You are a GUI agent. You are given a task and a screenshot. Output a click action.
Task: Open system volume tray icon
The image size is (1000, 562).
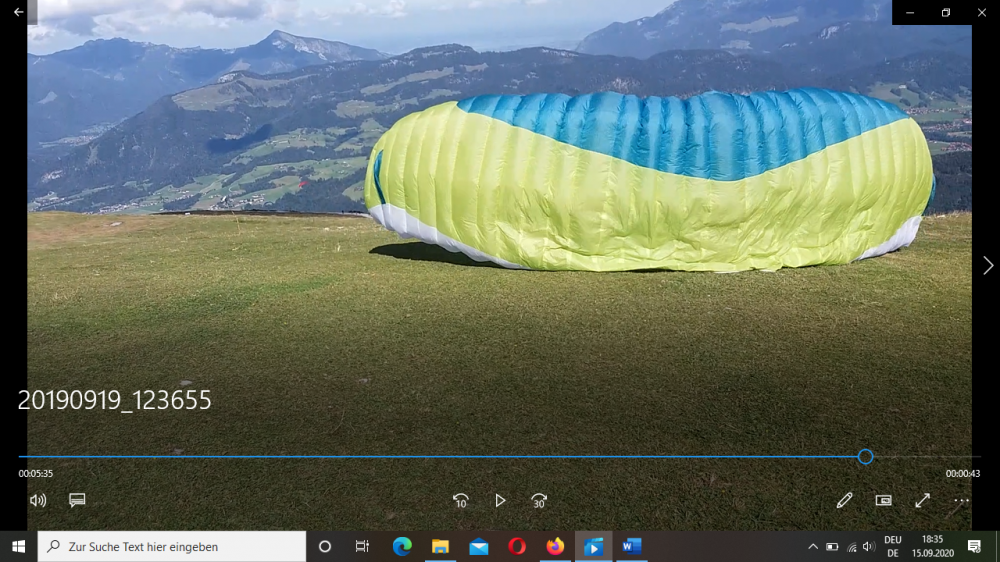point(869,547)
